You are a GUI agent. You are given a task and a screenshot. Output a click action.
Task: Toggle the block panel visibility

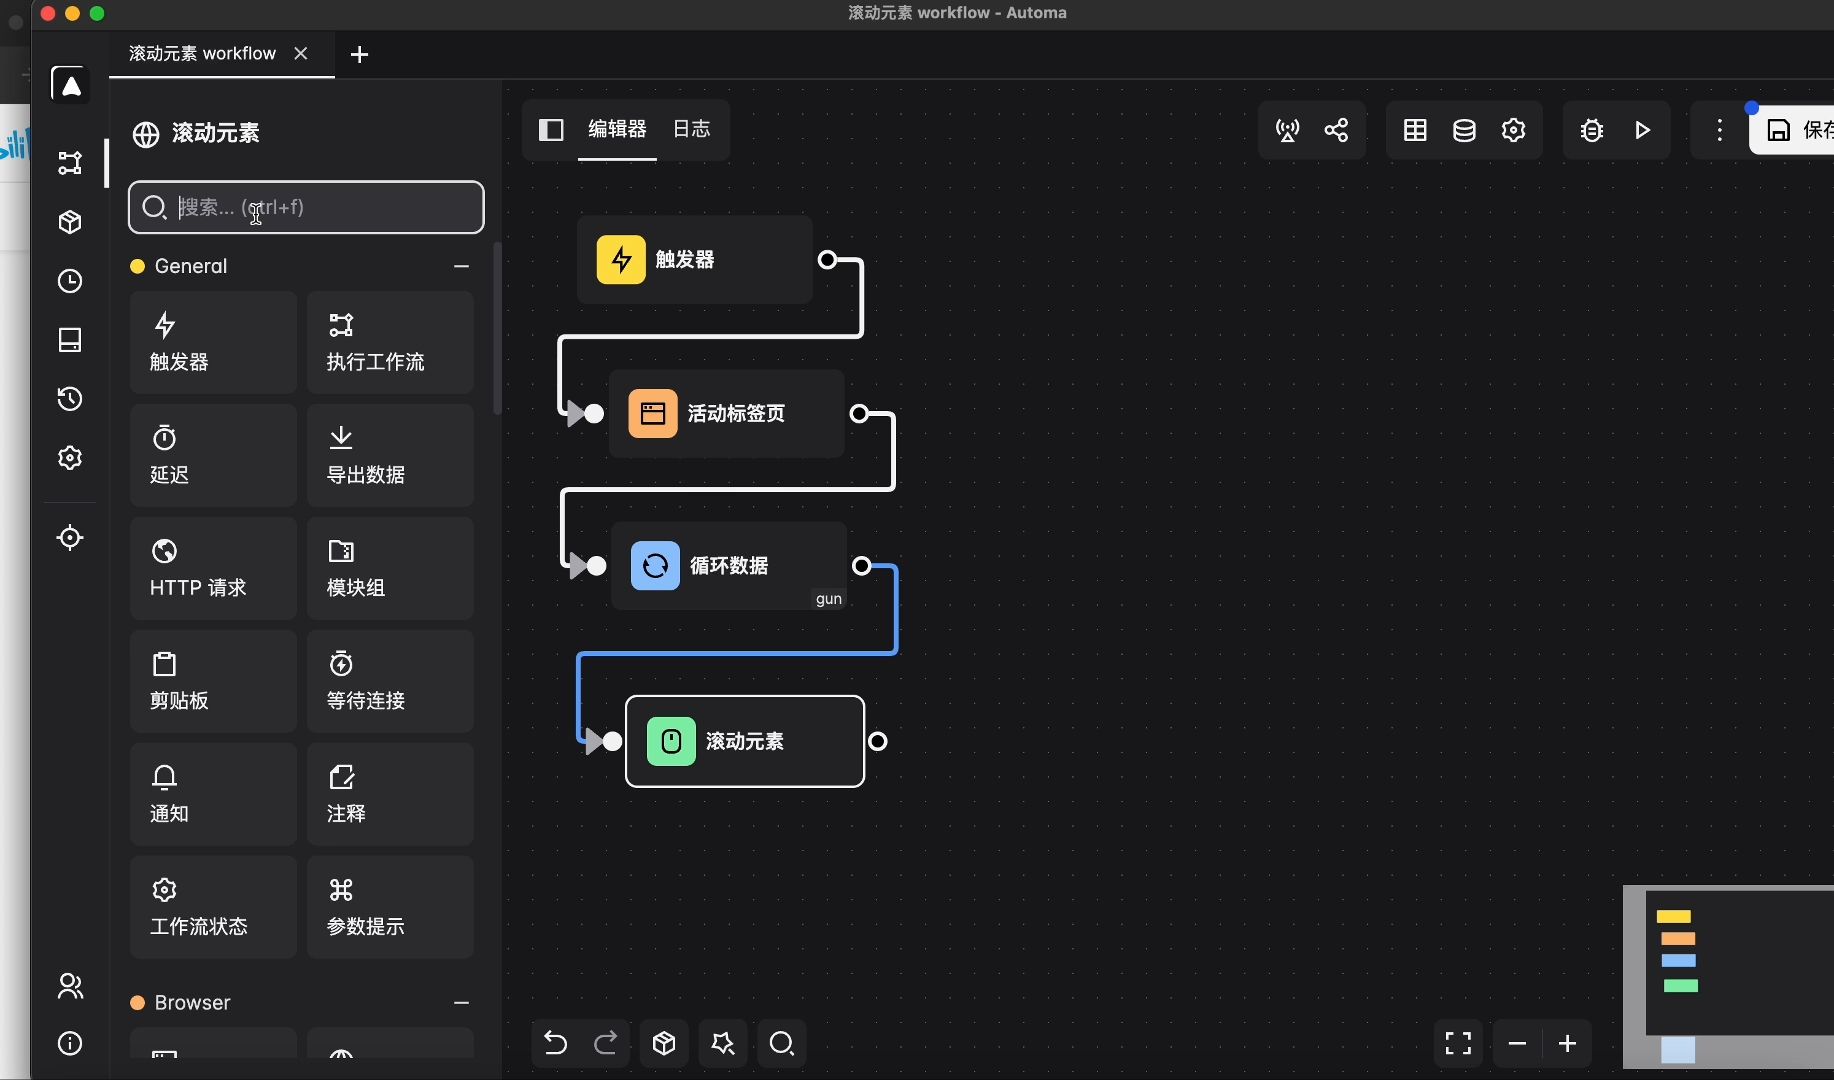pyautogui.click(x=552, y=130)
